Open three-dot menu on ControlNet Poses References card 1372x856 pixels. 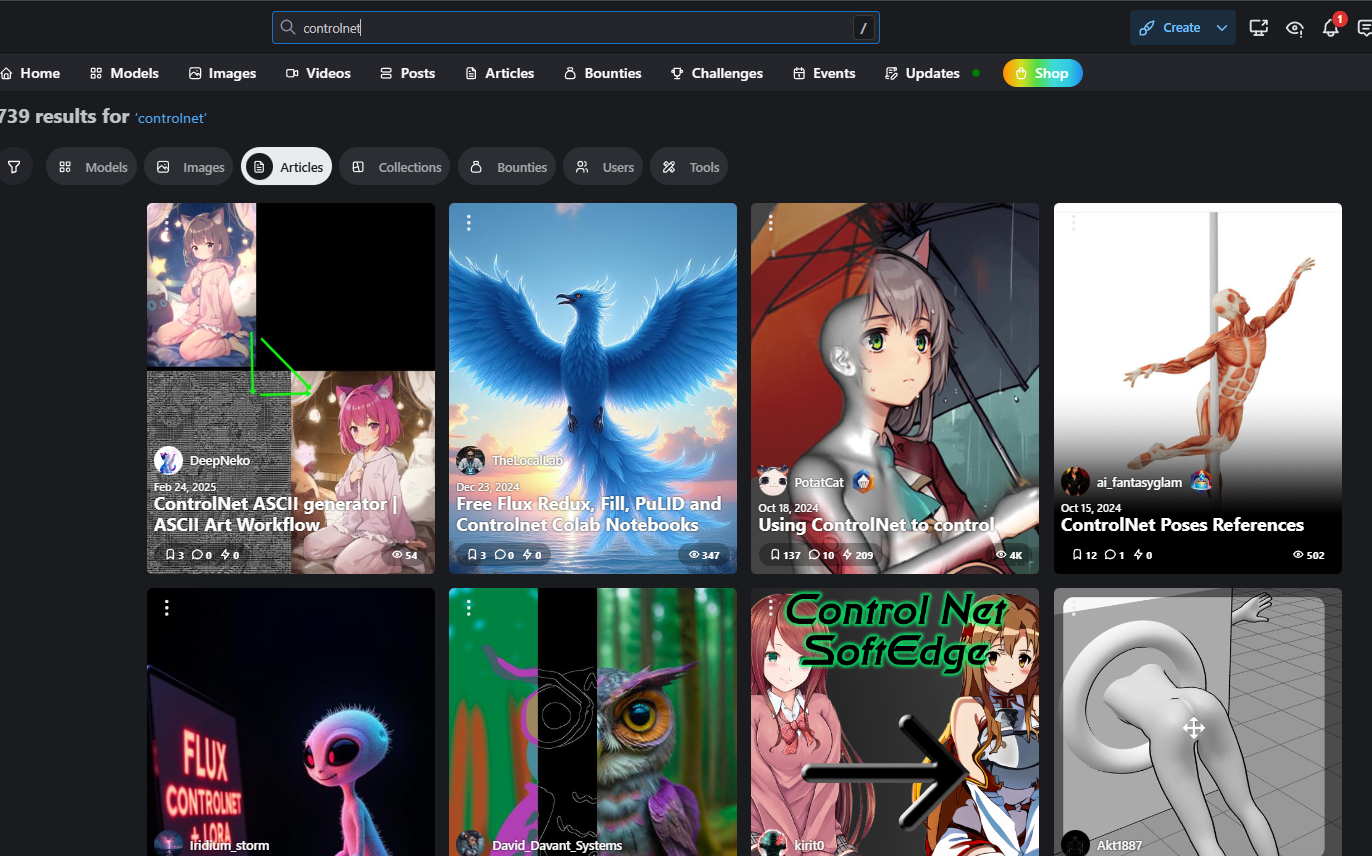(1073, 223)
